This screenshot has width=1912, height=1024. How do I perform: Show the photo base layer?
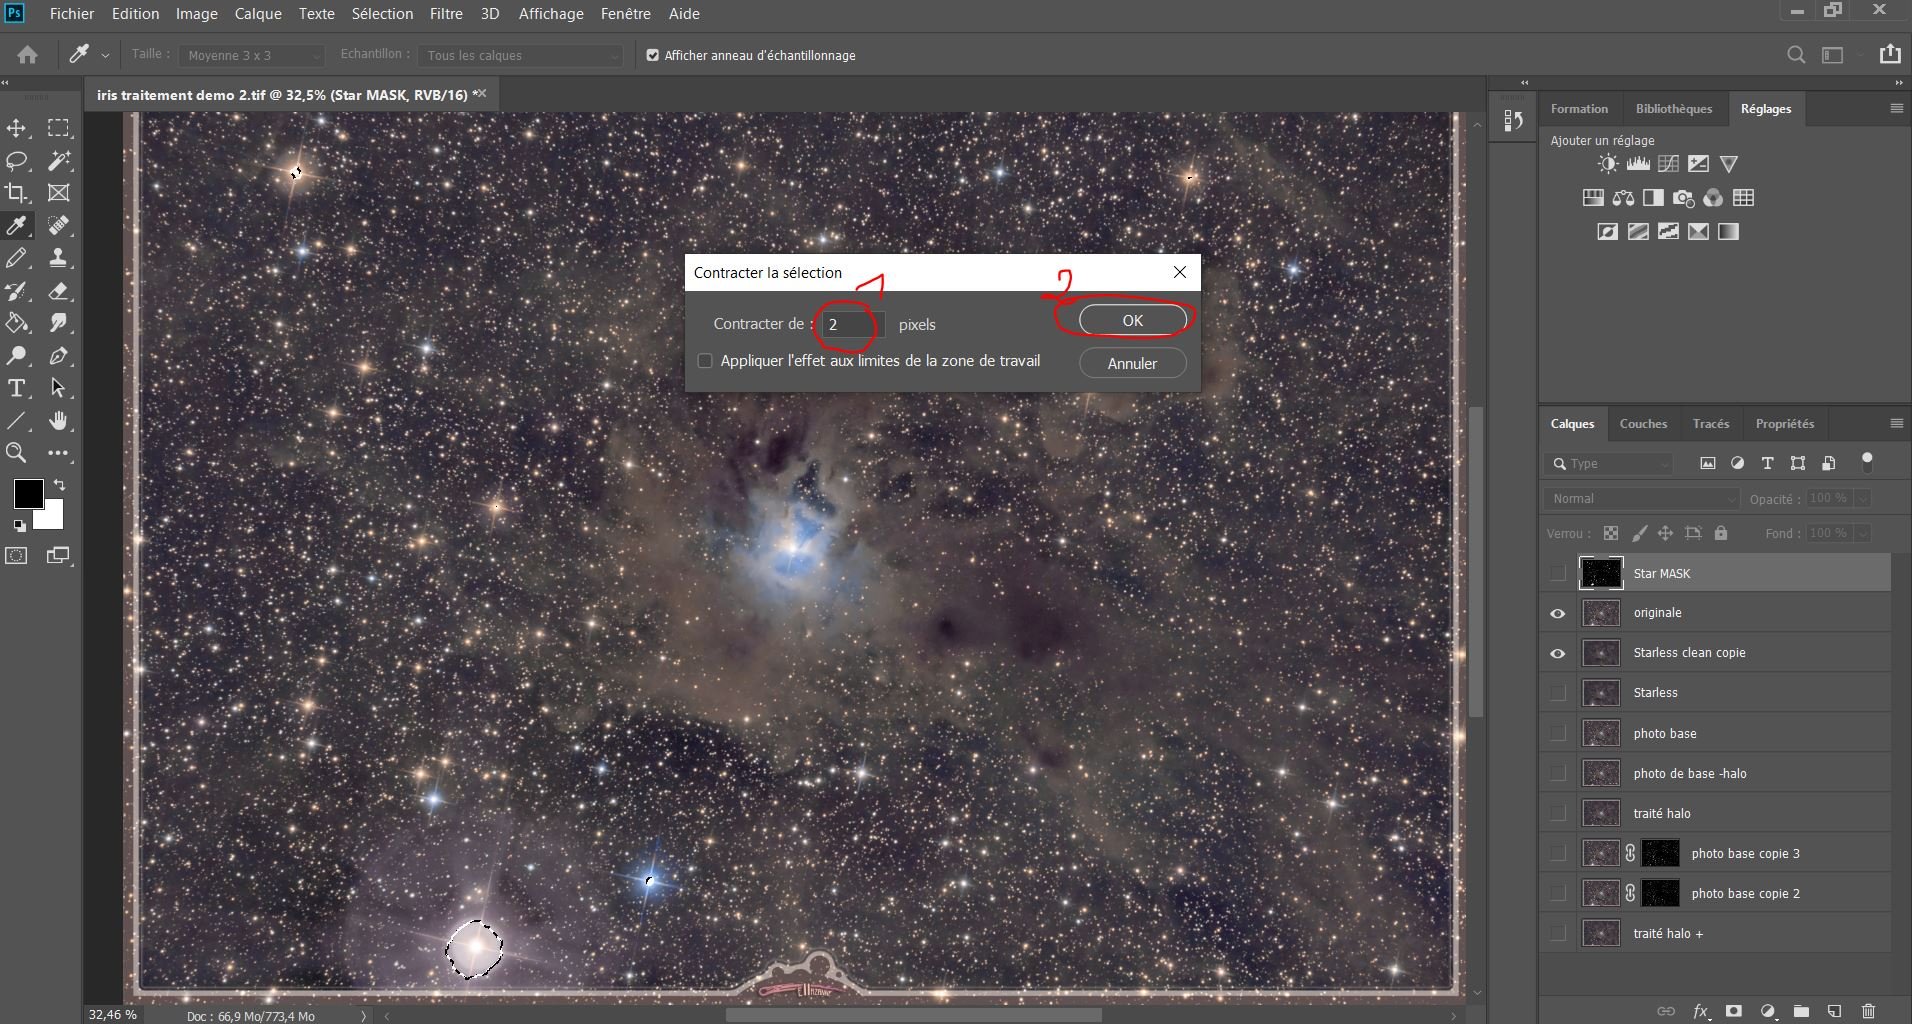1558,733
